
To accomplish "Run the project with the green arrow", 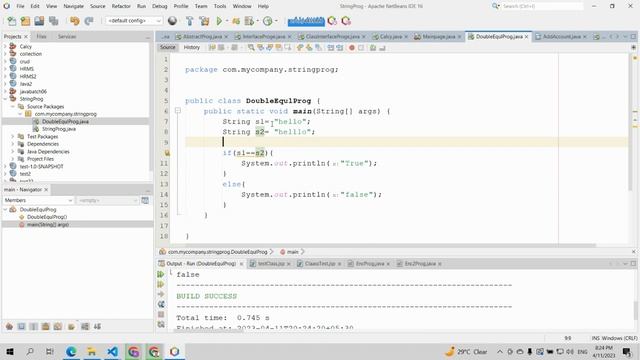I will point(219,21).
